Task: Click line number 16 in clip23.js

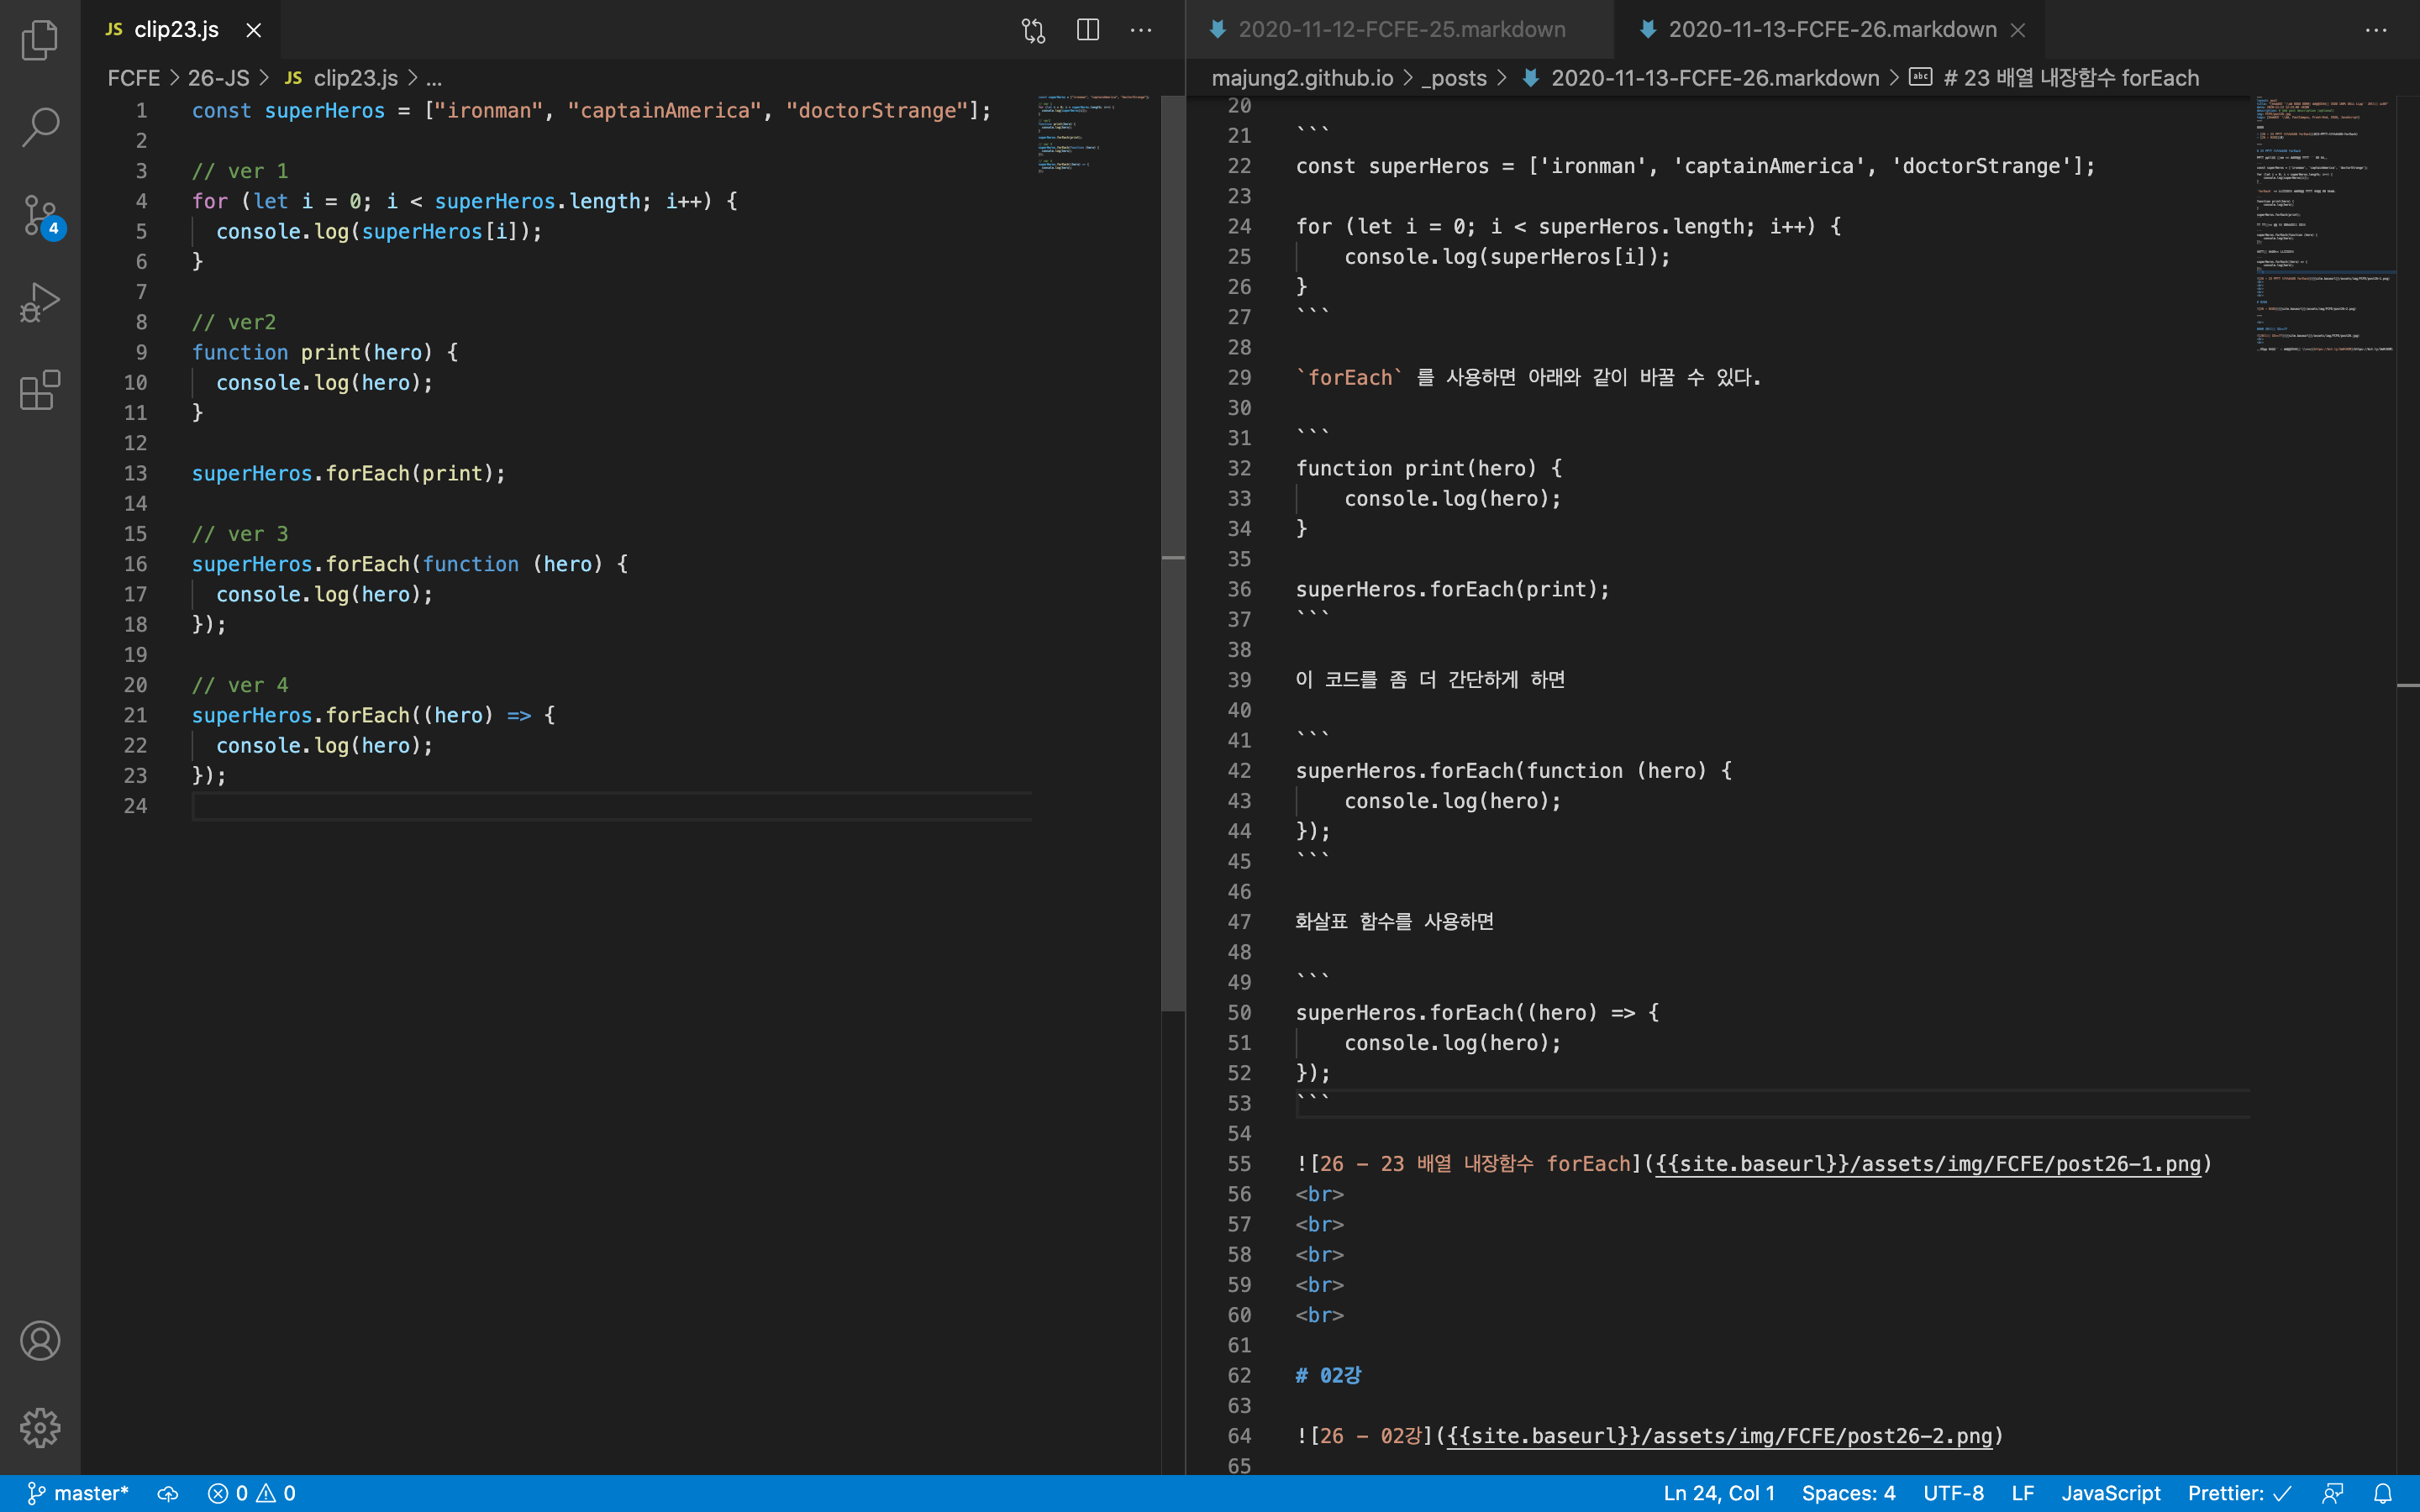Action: coord(135,564)
